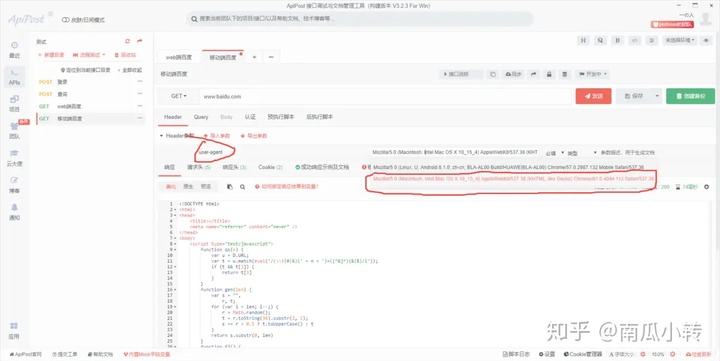The height and width of the screenshot is (361, 720).
Task: Open the APIs sidebar section
Action: click(x=15, y=77)
